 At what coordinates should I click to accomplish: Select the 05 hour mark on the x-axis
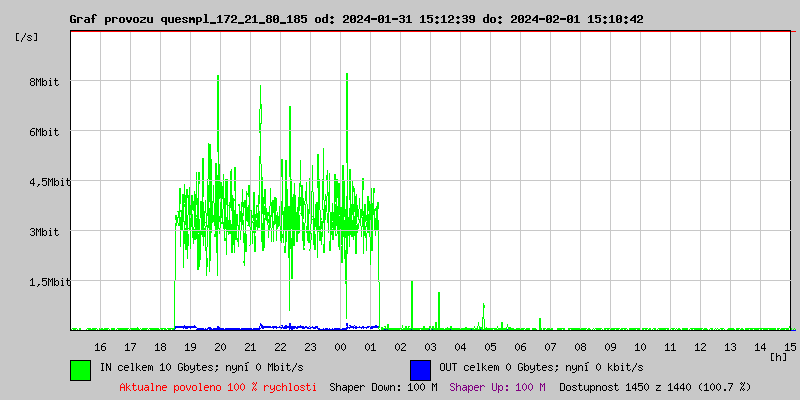[491, 346]
